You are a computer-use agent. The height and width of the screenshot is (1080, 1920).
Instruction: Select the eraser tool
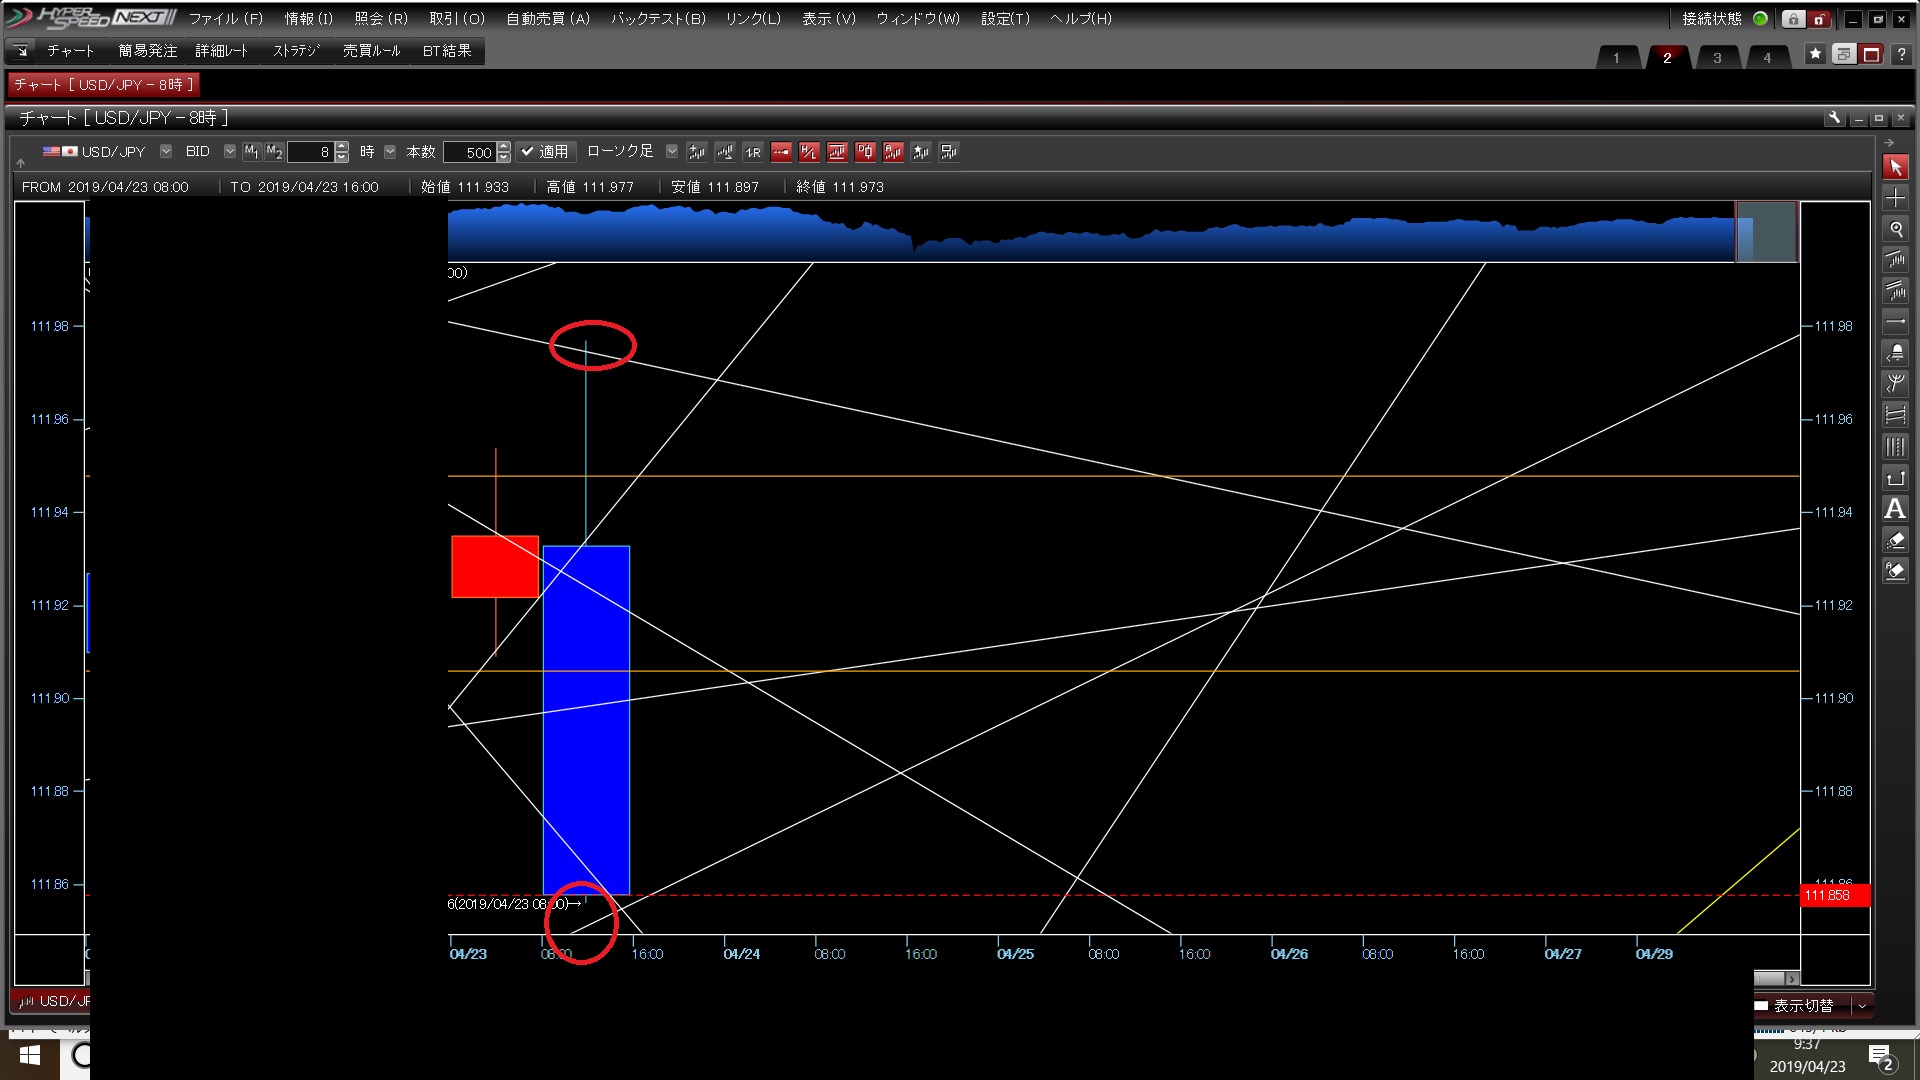click(x=1895, y=540)
